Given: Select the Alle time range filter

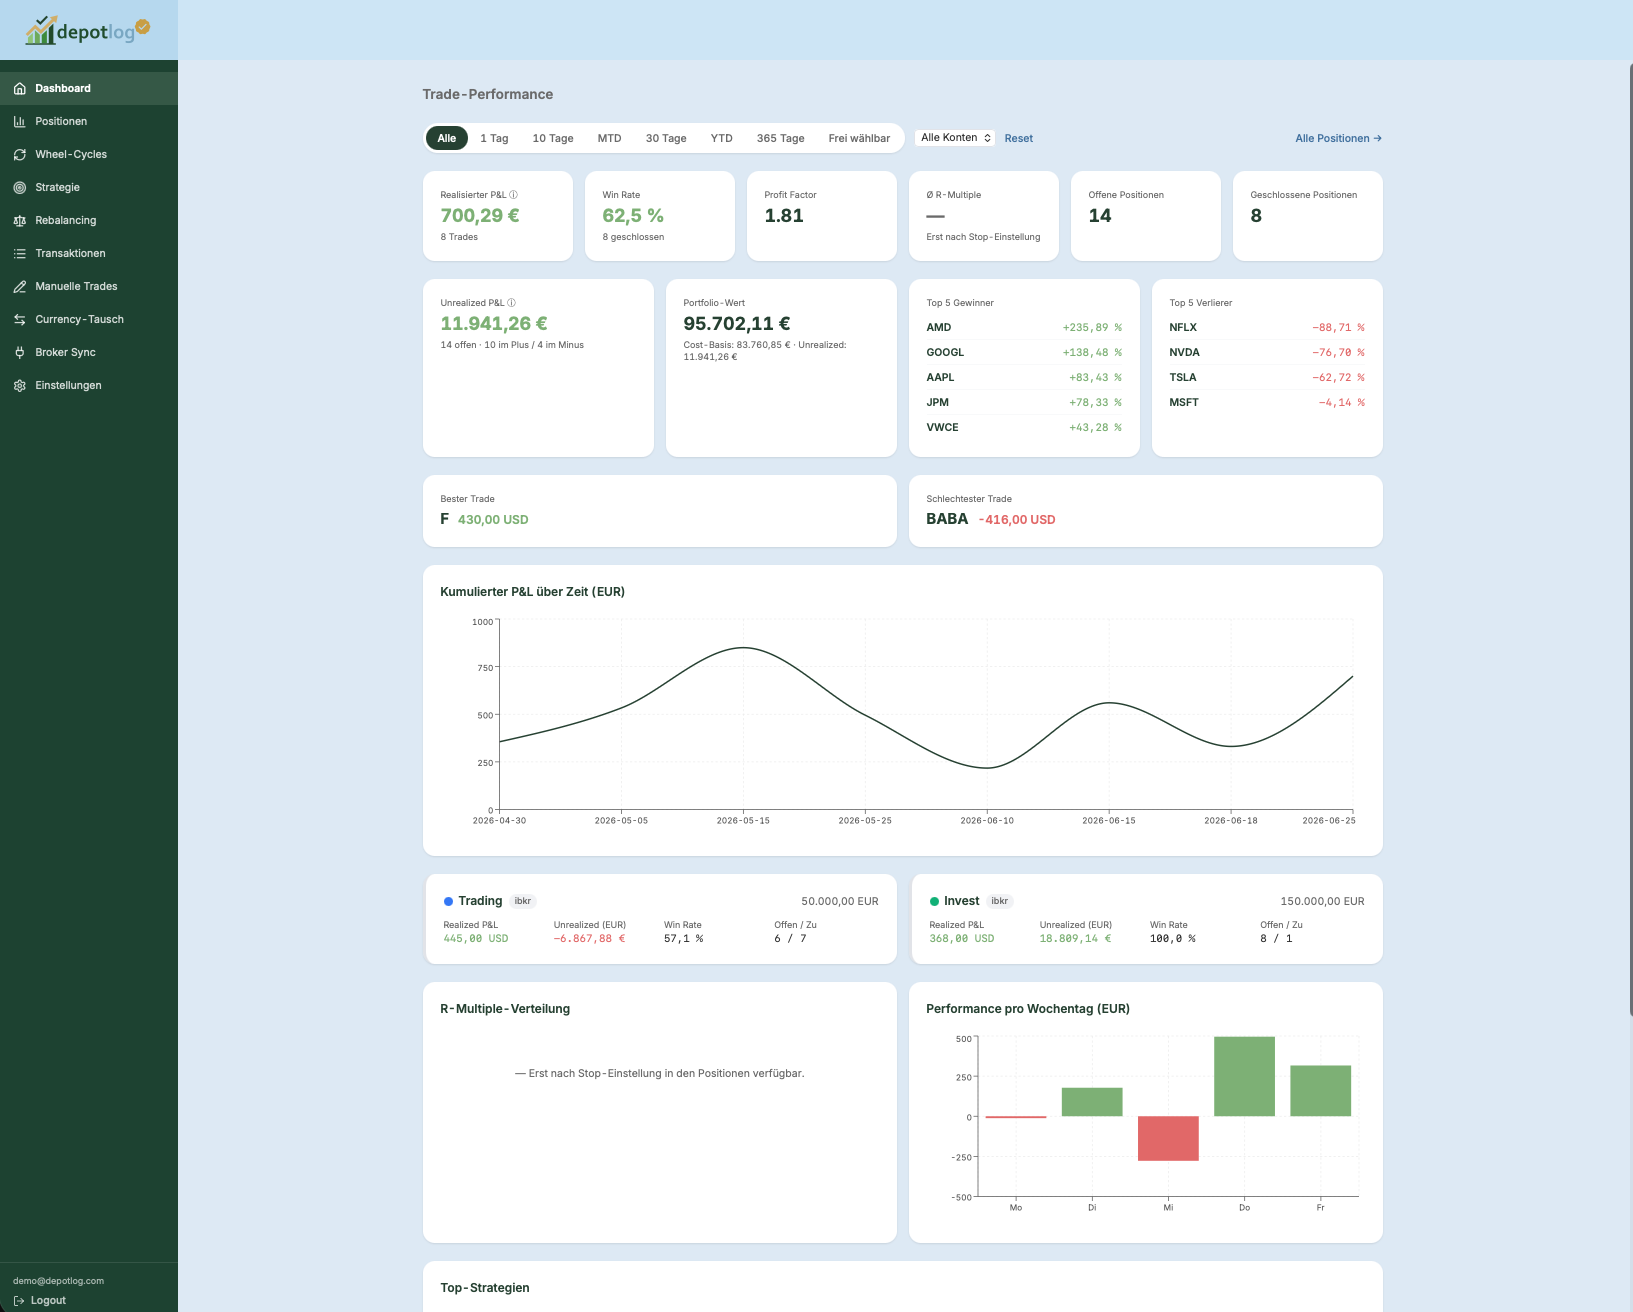Looking at the screenshot, I should click(x=447, y=138).
